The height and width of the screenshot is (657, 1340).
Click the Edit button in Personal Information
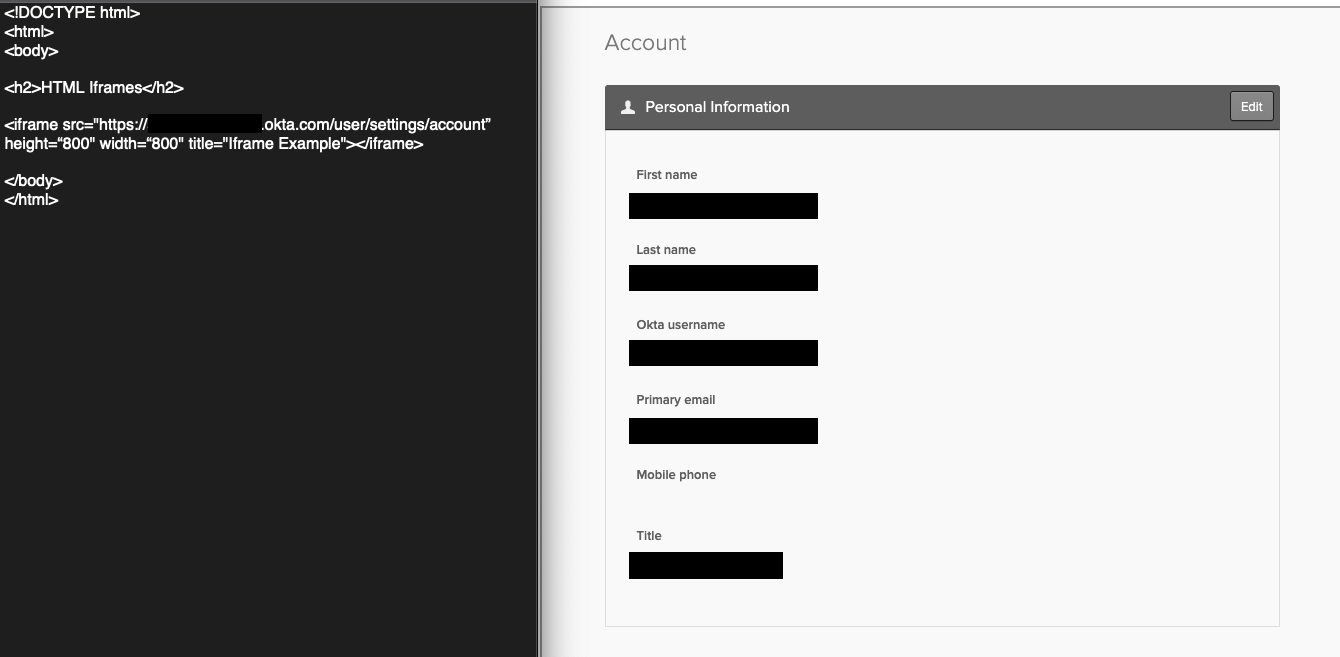click(x=1251, y=107)
